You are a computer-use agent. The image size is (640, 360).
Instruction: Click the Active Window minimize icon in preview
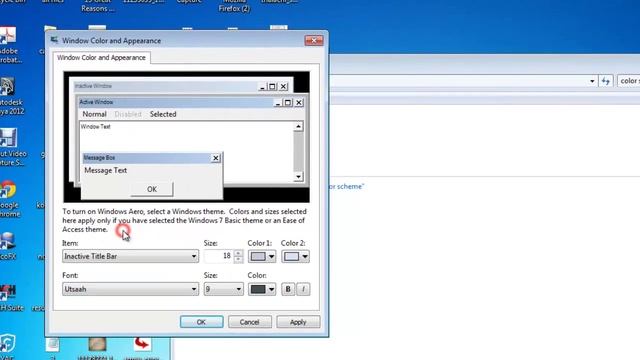278,102
